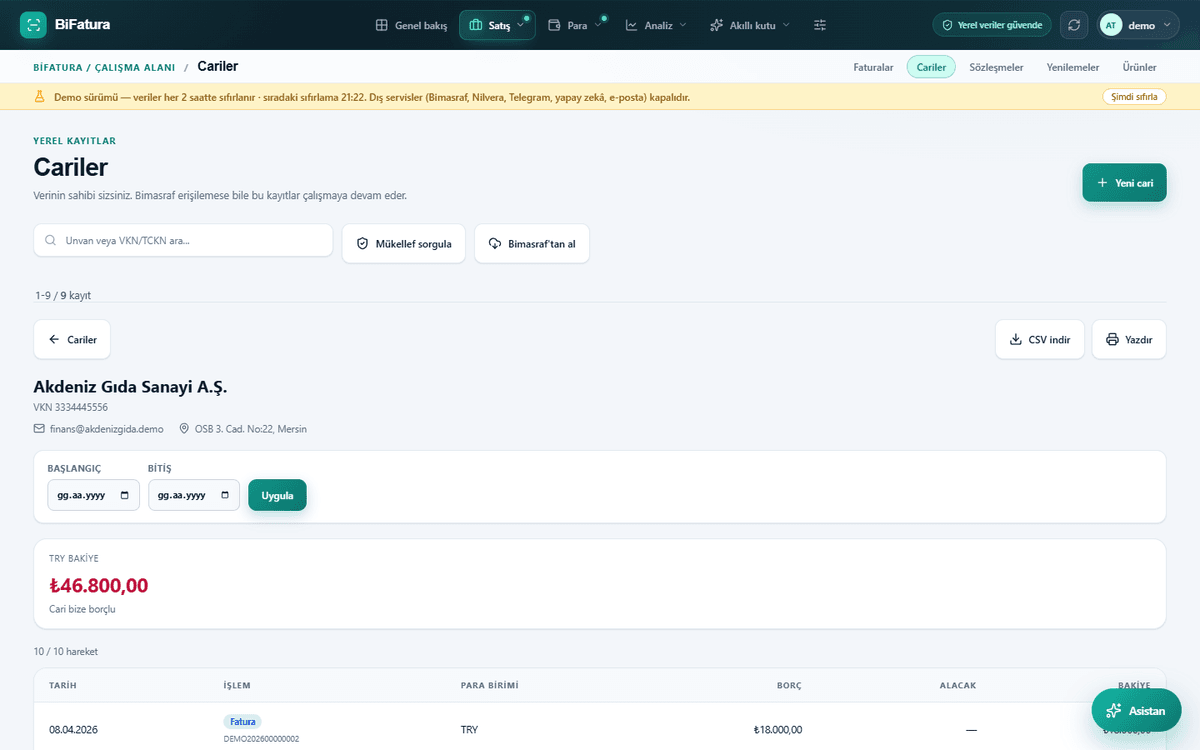The image size is (1200, 750).
Task: Click the Yazdır print button
Action: [x=1129, y=340]
